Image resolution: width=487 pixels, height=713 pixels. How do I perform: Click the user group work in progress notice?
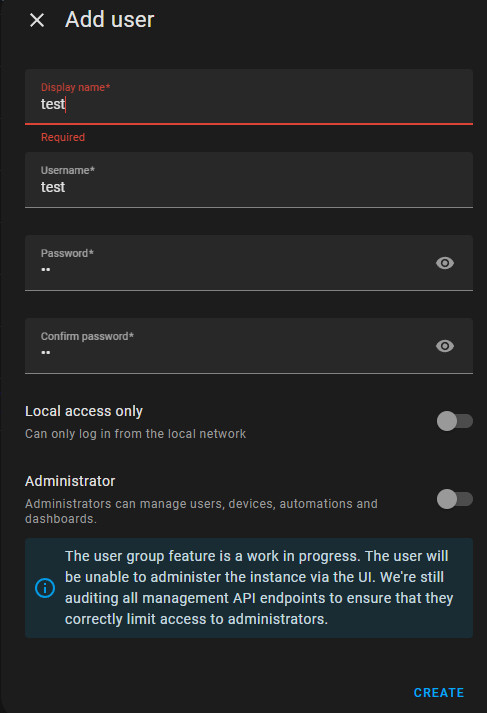tap(259, 587)
